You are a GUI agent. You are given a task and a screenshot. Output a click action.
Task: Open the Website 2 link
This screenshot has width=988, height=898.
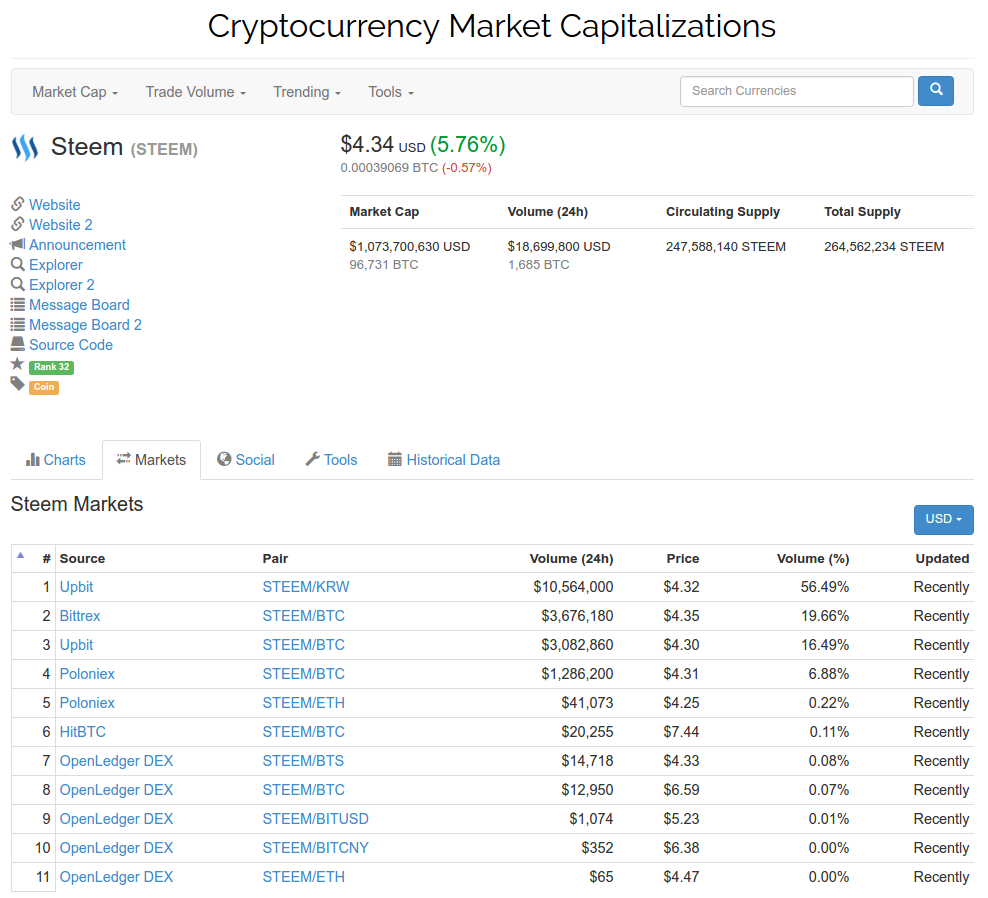click(x=60, y=225)
